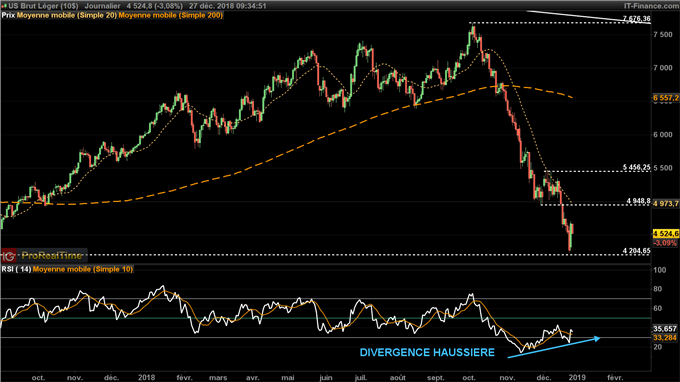Open the RSI (14) indicator settings label
This screenshot has height=382, width=680.
[x=16, y=269]
